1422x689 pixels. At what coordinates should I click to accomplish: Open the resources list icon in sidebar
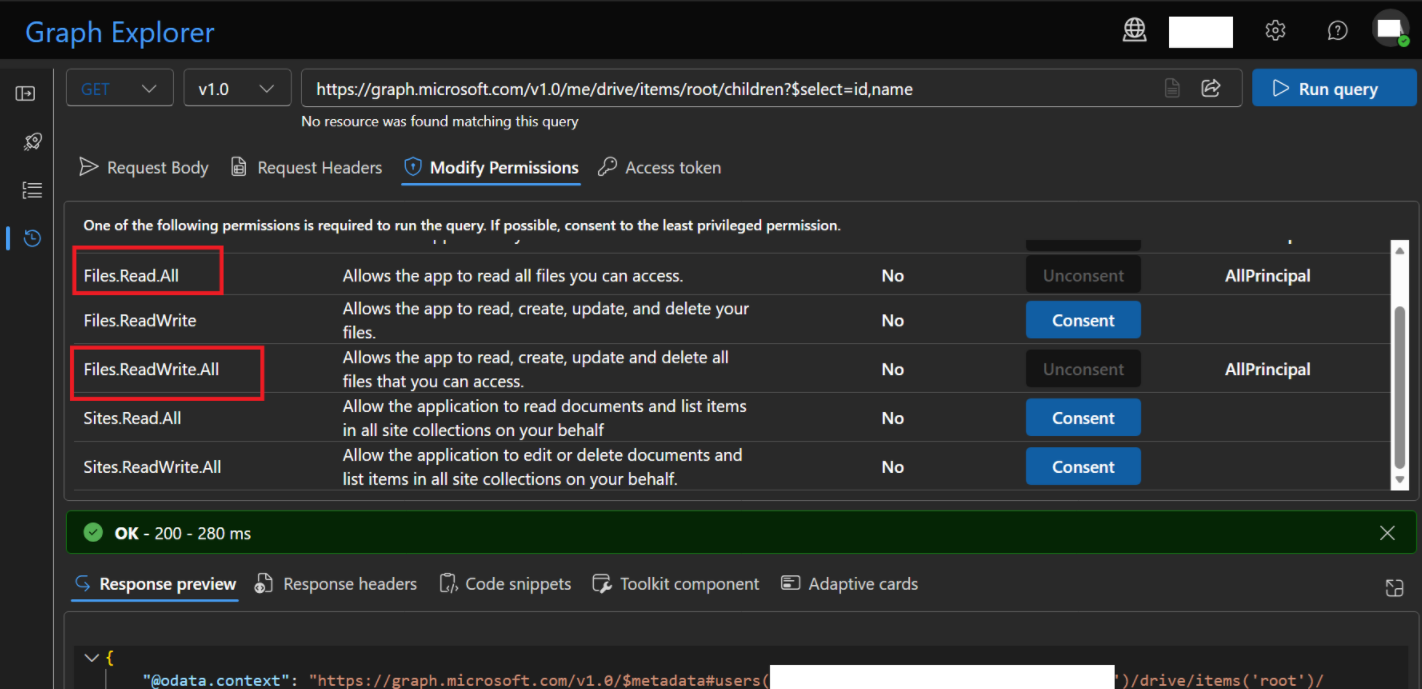32,189
